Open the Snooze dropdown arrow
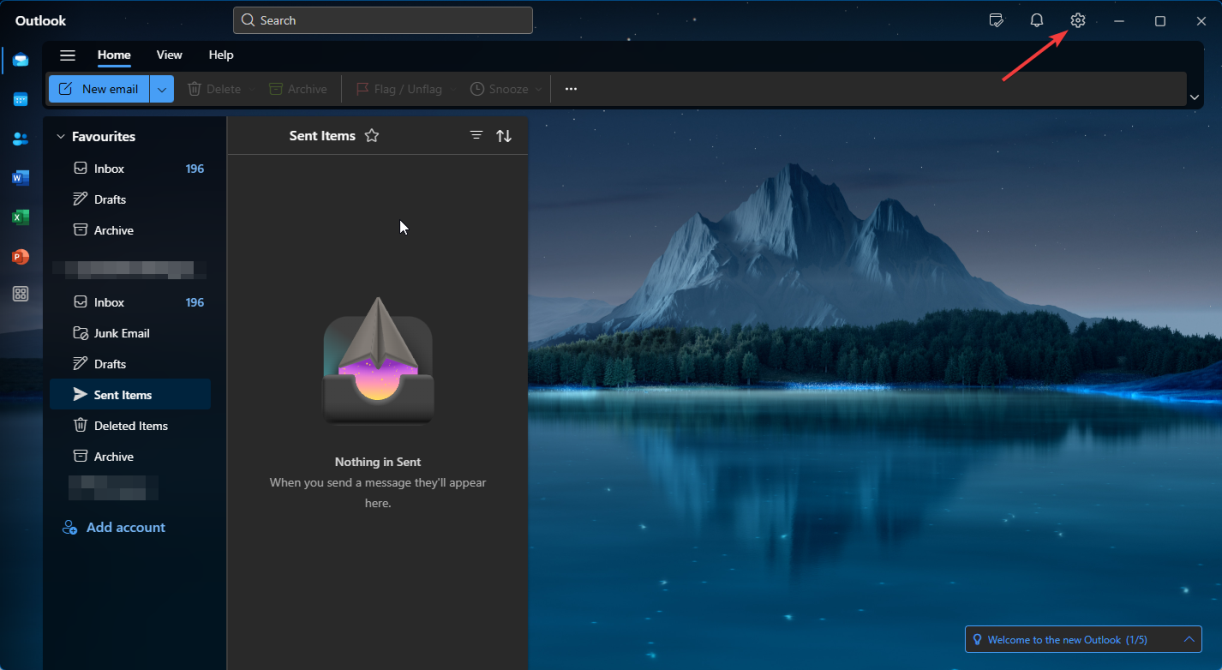 coord(539,89)
